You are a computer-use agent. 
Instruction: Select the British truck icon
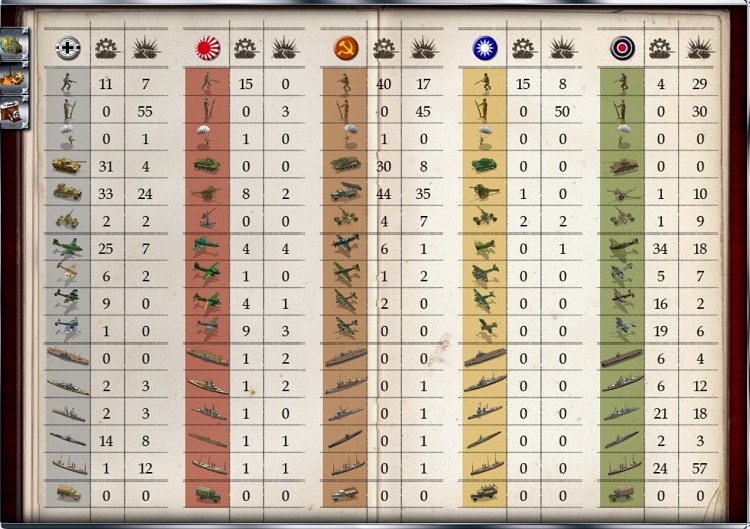pos(622,494)
